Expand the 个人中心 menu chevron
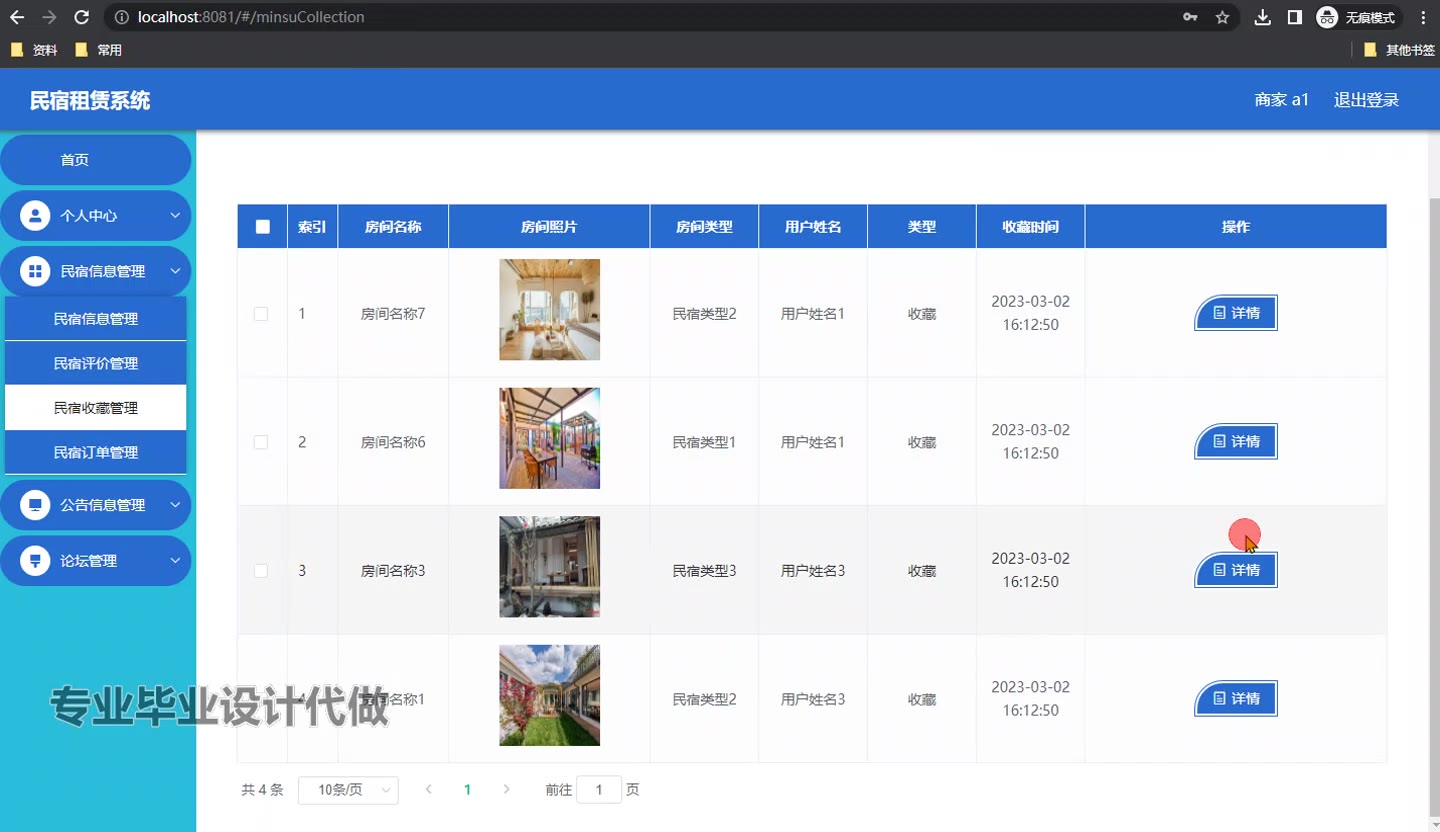This screenshot has height=832, width=1440. click(175, 215)
